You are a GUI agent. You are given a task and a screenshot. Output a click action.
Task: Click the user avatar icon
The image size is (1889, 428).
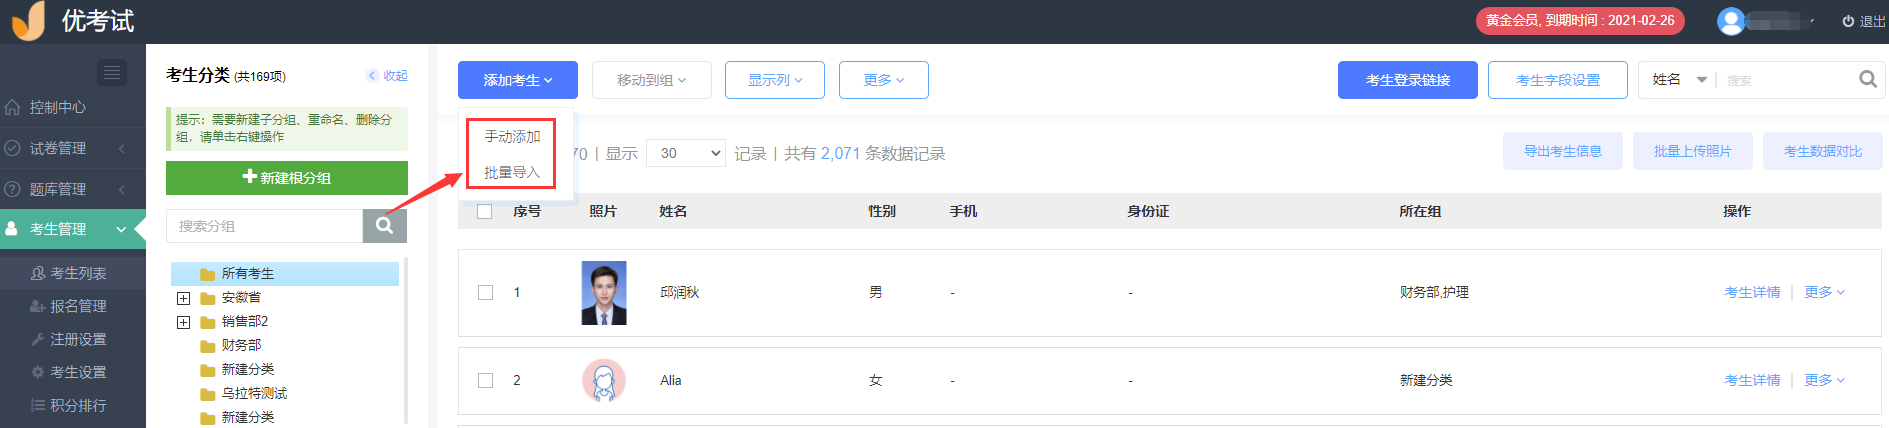(x=1731, y=21)
